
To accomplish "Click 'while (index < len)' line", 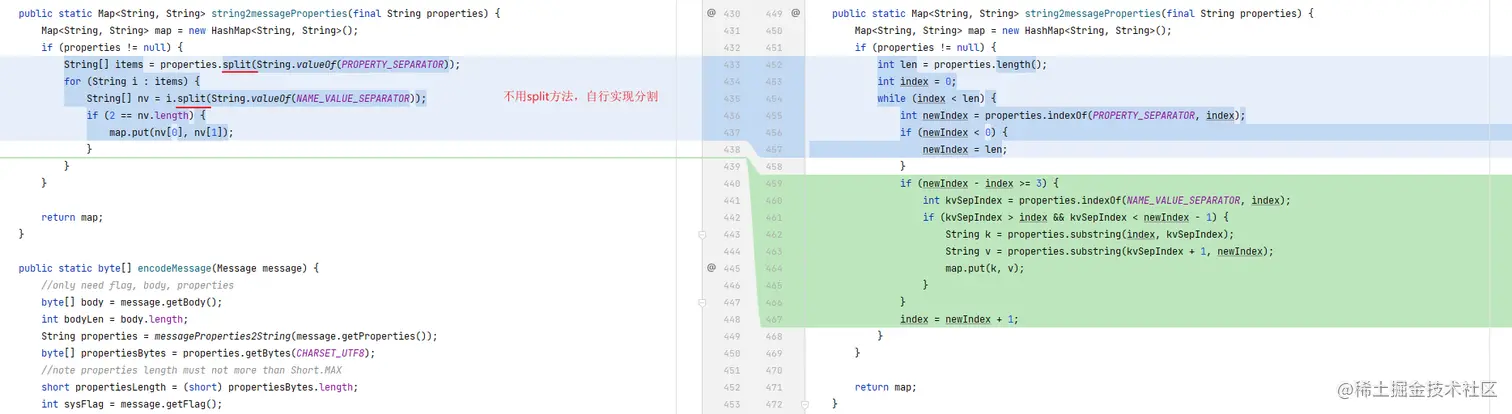I will coord(937,98).
